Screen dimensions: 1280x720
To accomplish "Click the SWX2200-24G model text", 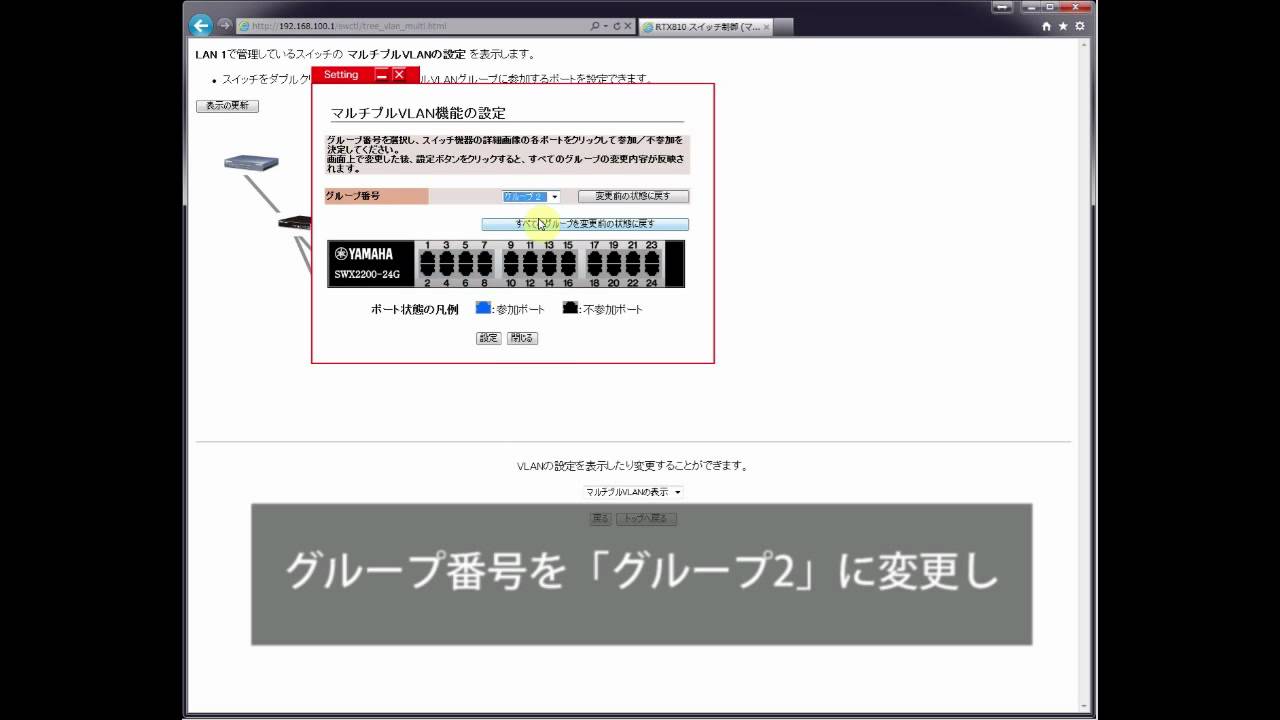I will (367, 274).
